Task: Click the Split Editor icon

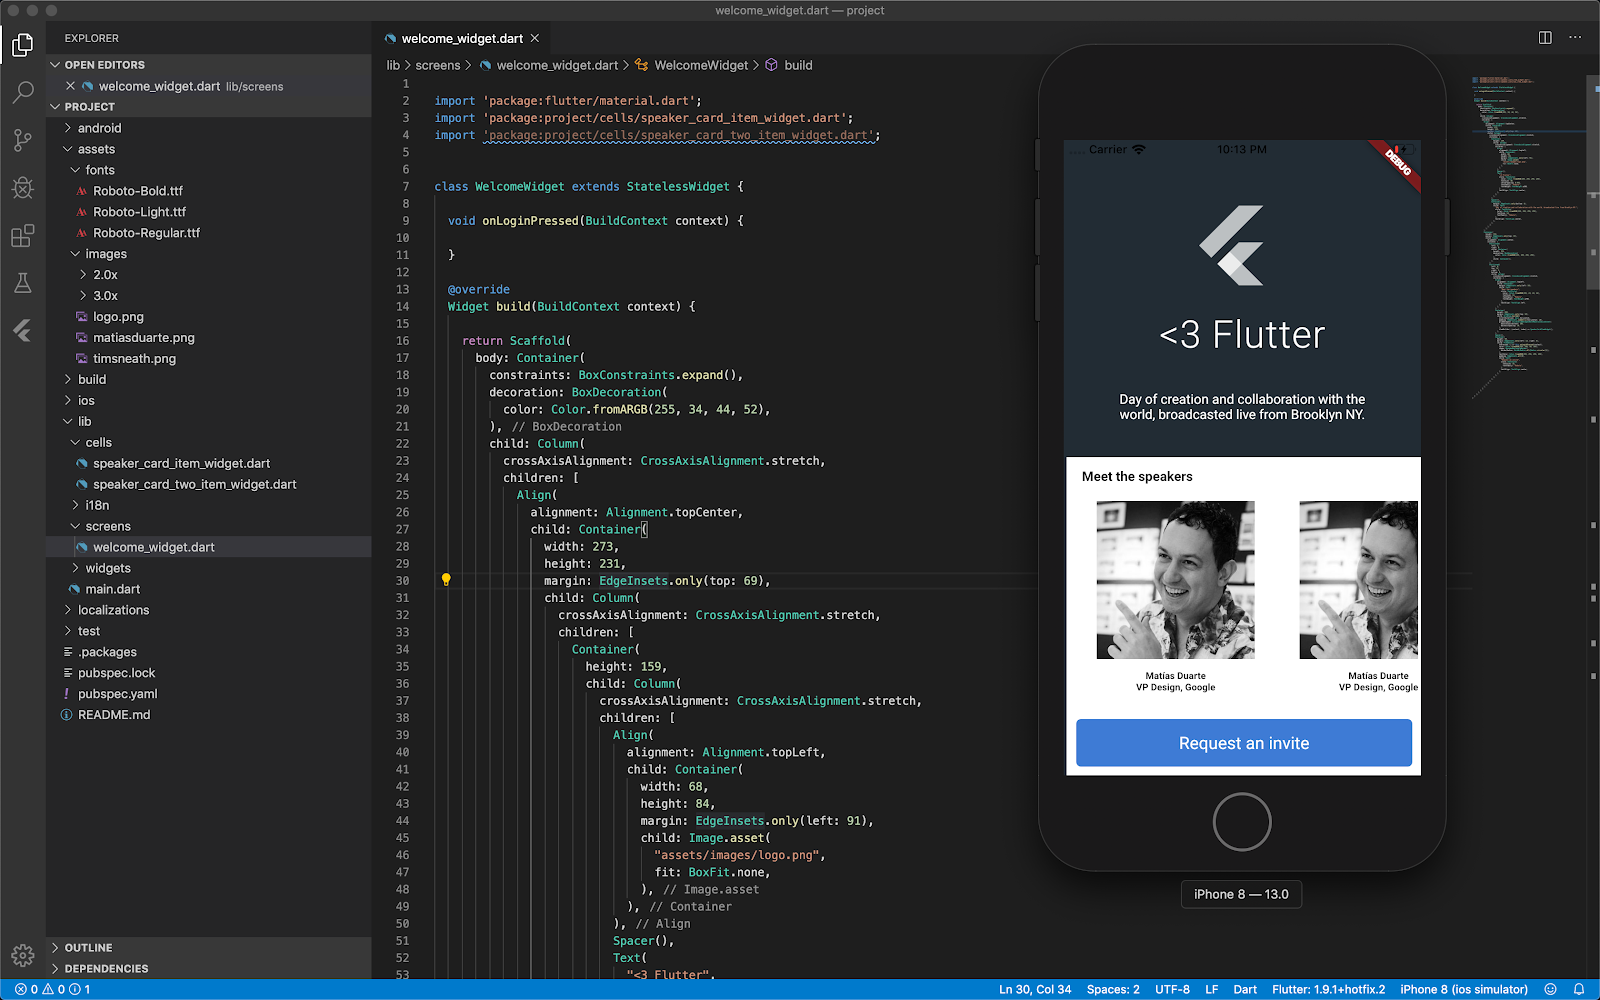Action: pos(1545,38)
